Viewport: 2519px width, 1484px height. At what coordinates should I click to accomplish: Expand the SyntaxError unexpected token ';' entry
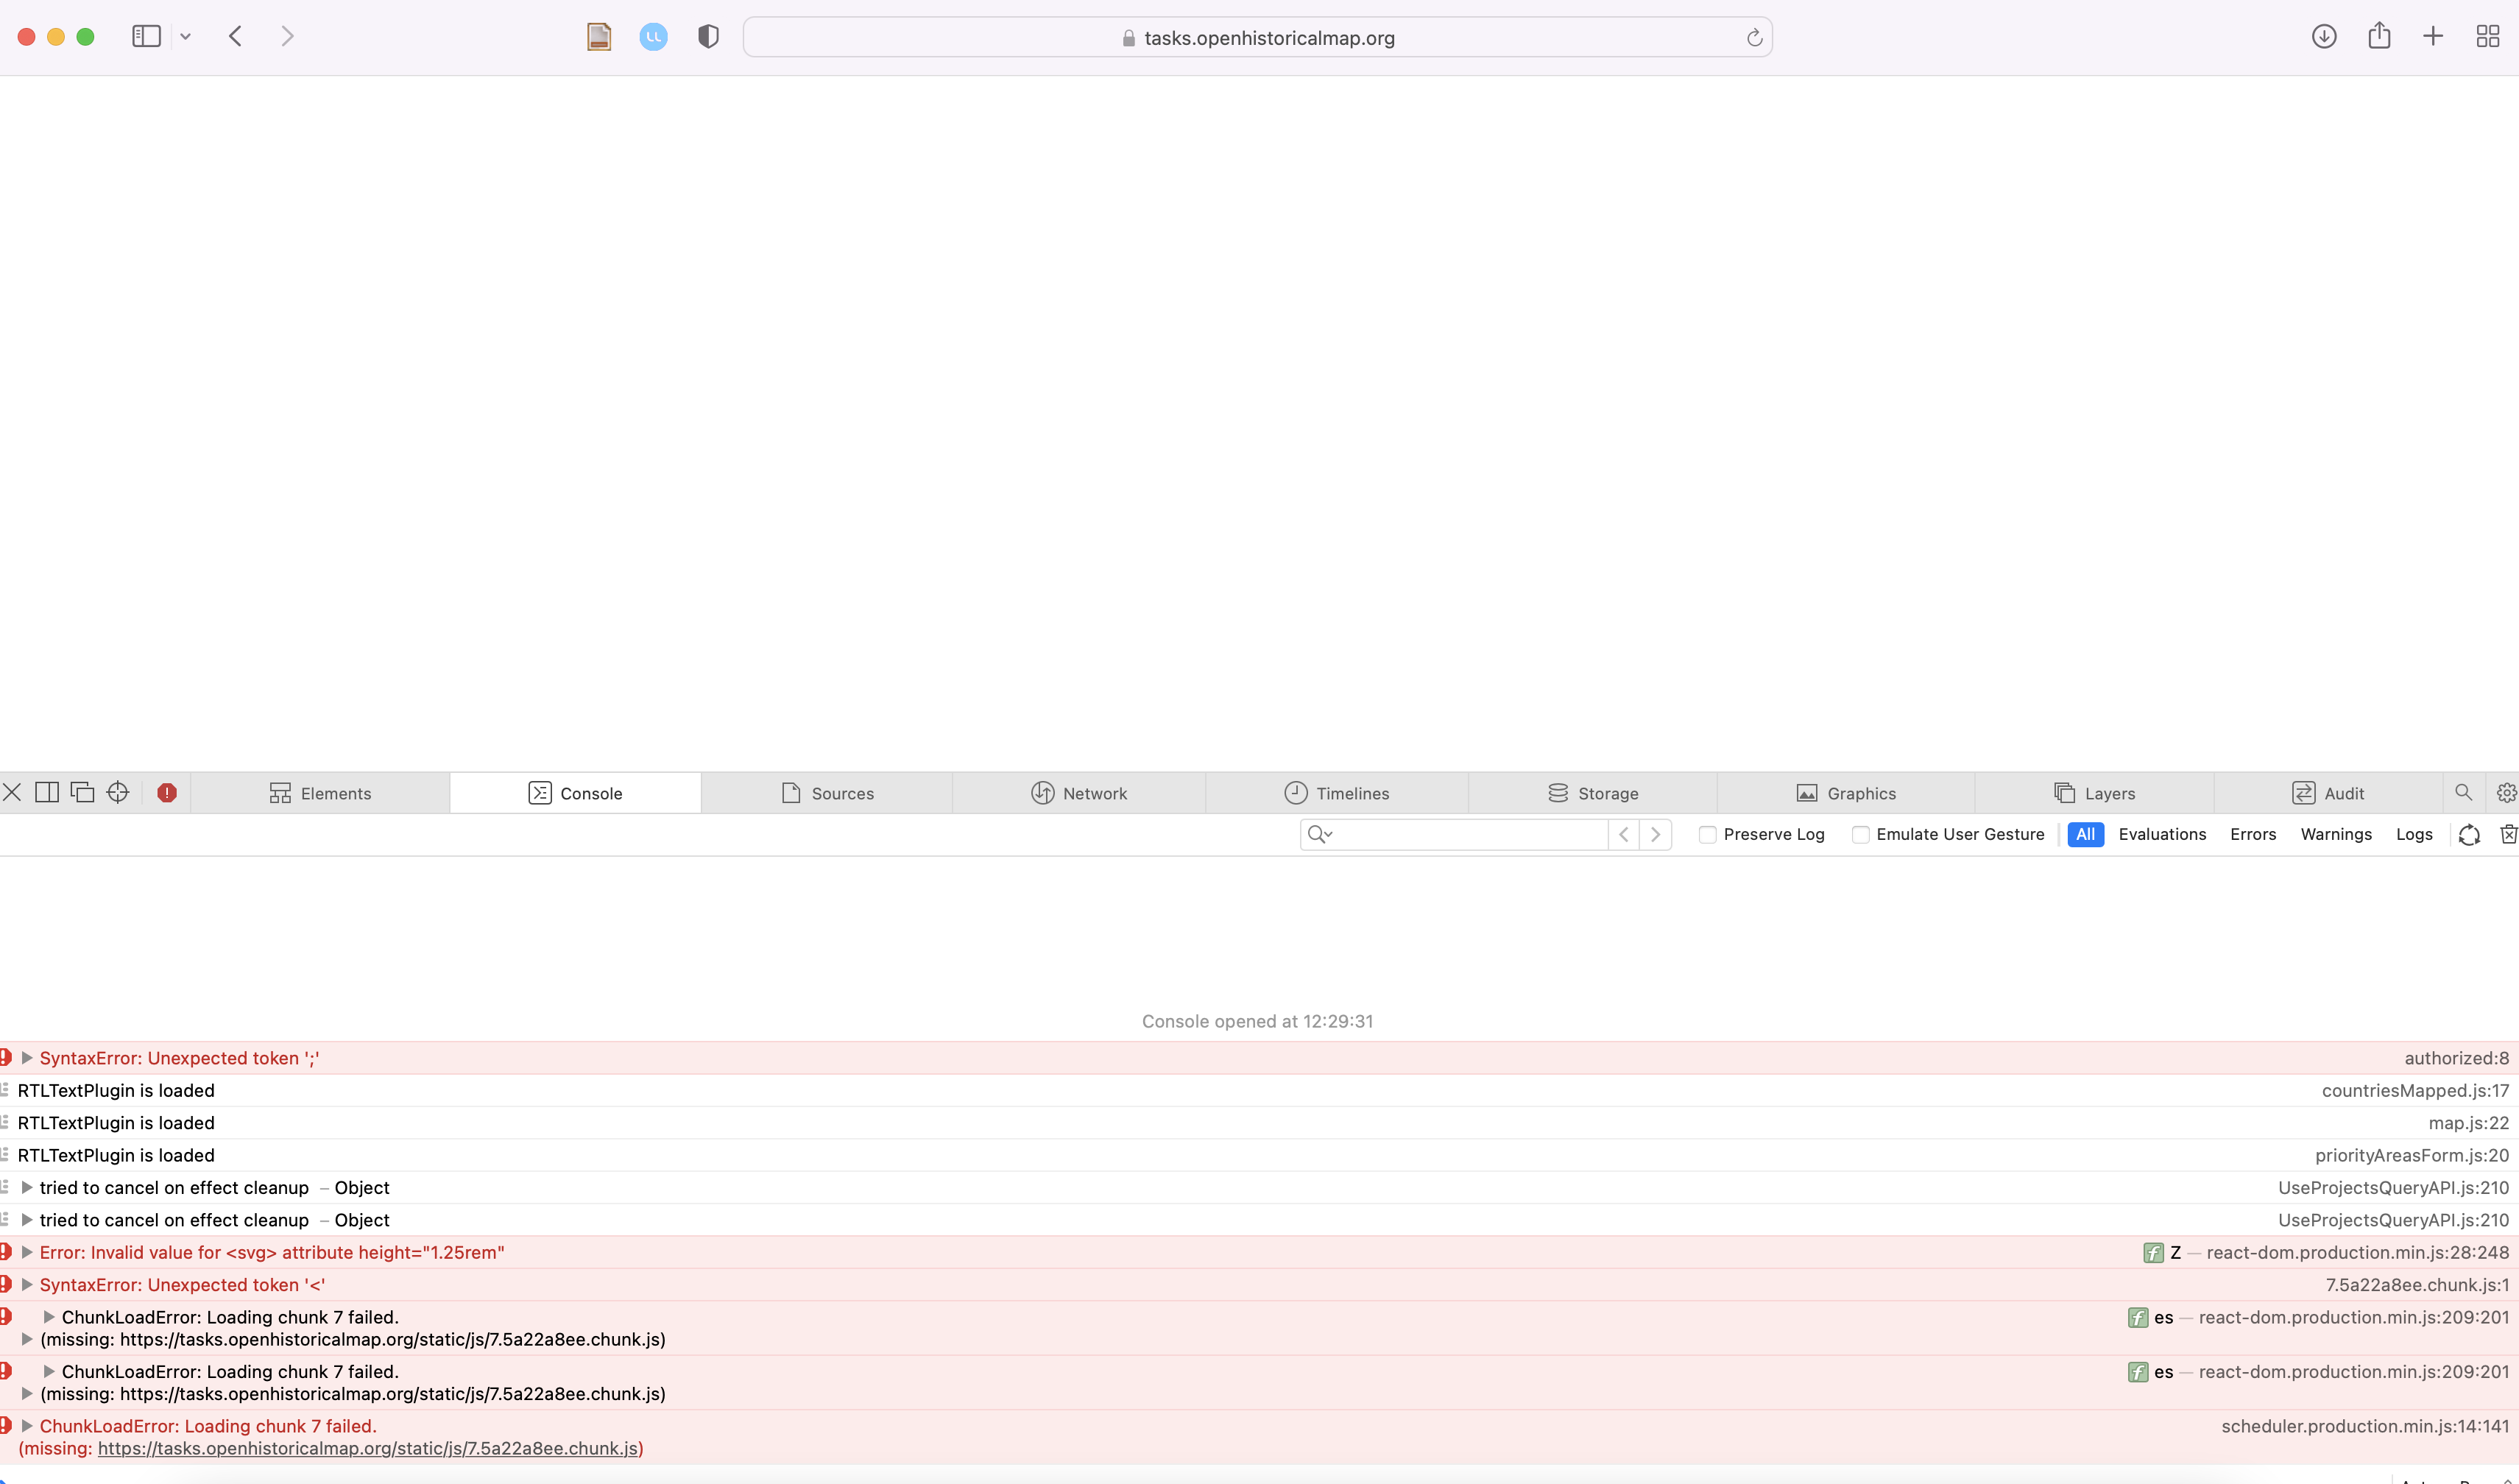pos(27,1057)
